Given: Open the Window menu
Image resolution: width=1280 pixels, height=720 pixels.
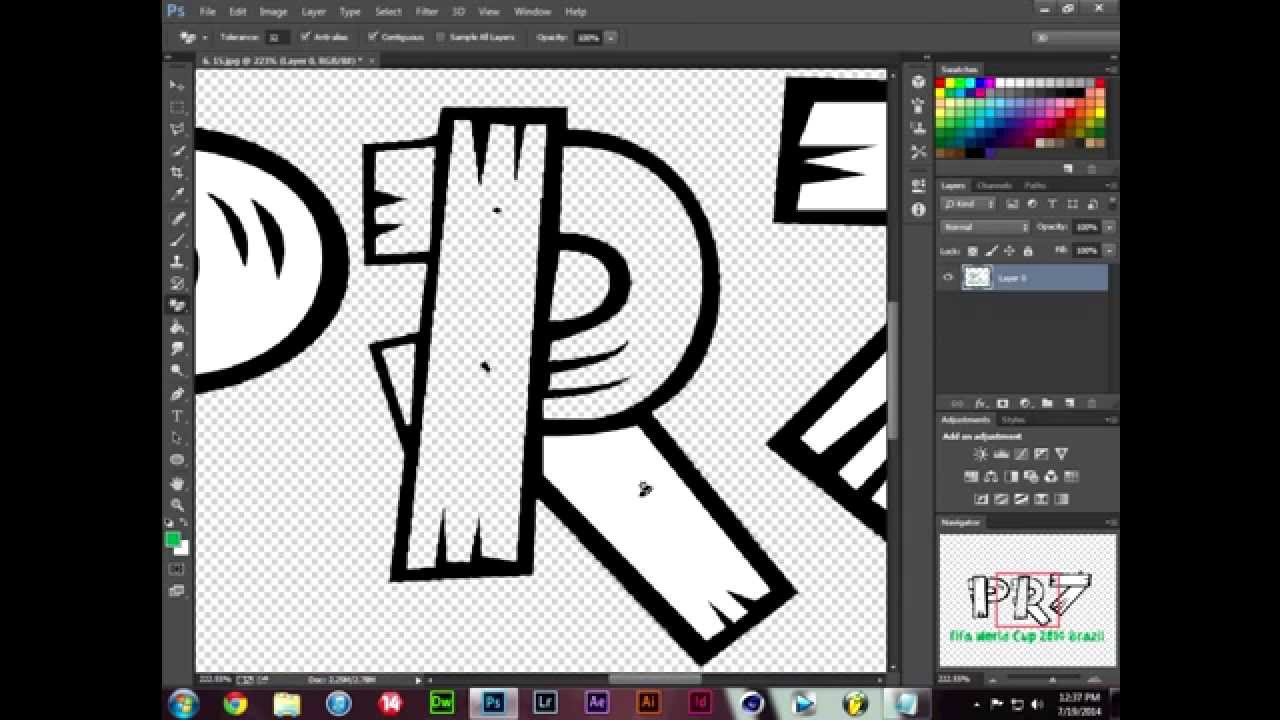Looking at the screenshot, I should pos(532,12).
